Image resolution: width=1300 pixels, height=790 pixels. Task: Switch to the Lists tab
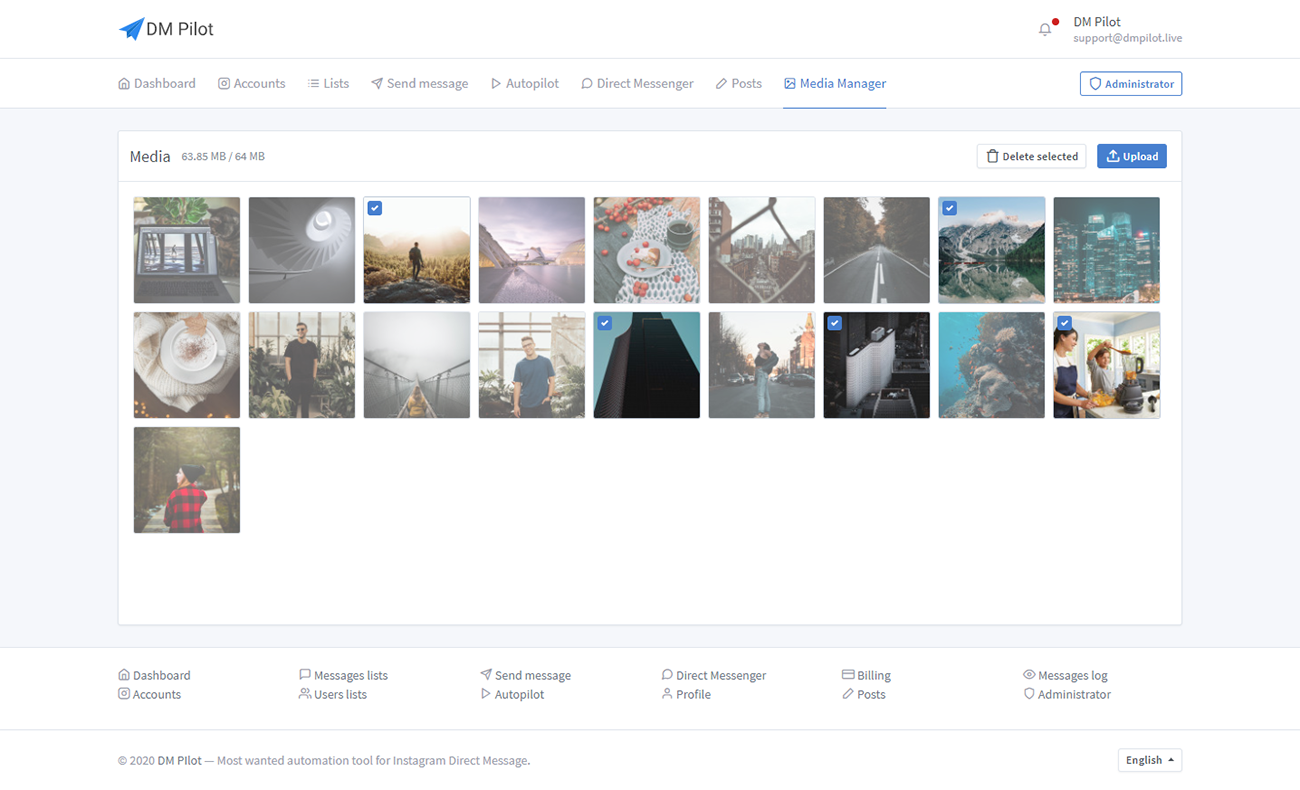click(x=328, y=84)
